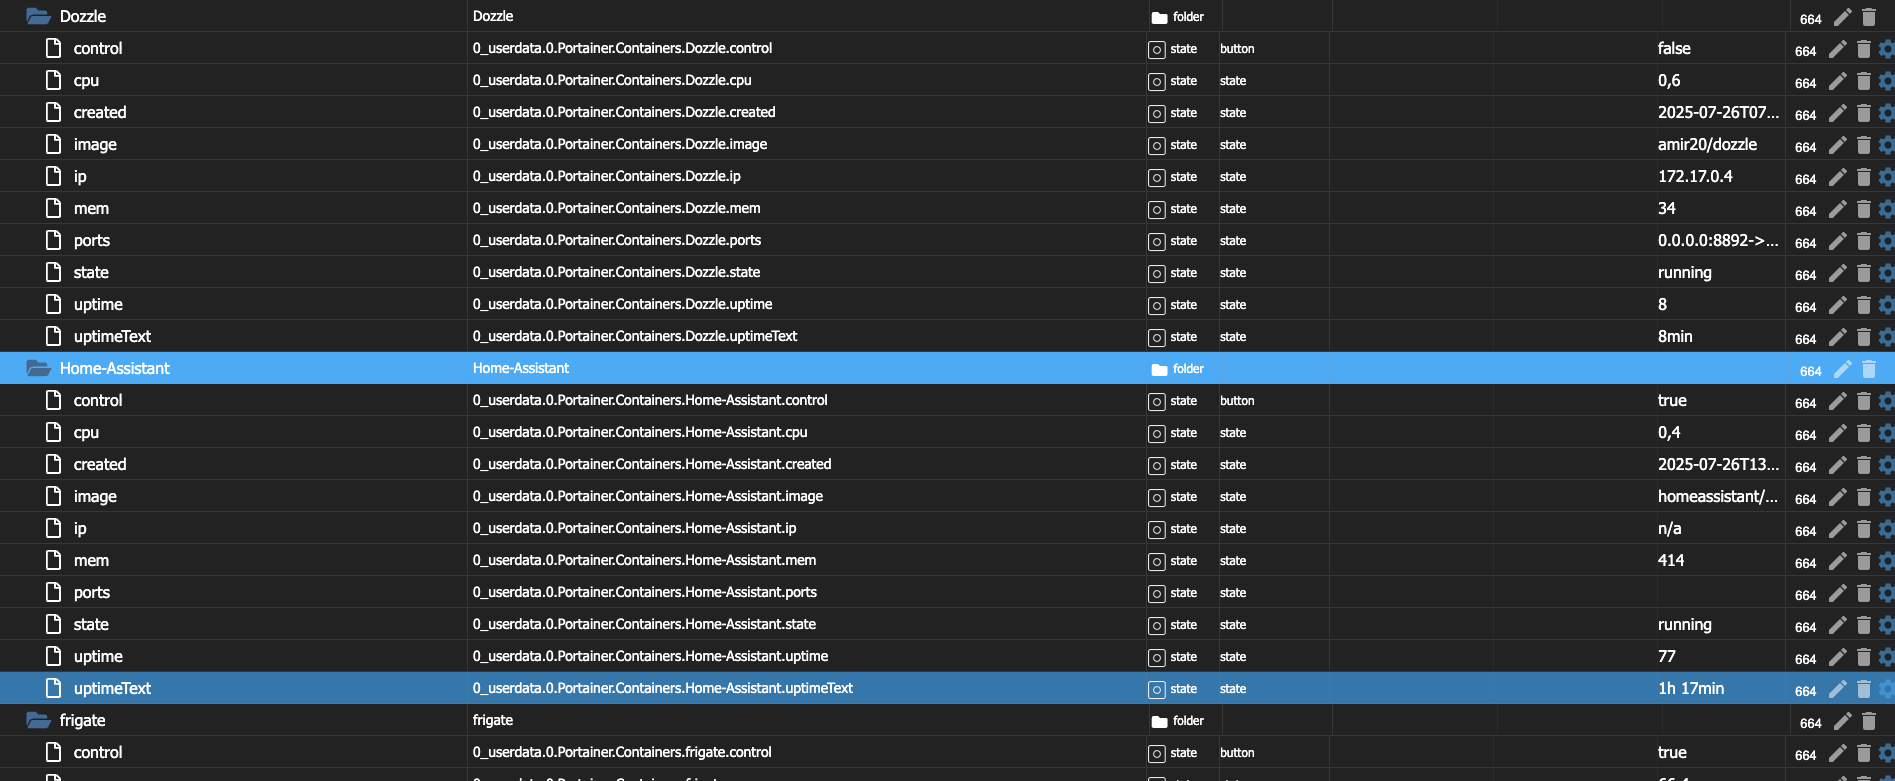The height and width of the screenshot is (781, 1895).
Task: Edit the Home-Assistant uptime object
Action: coord(1838,657)
